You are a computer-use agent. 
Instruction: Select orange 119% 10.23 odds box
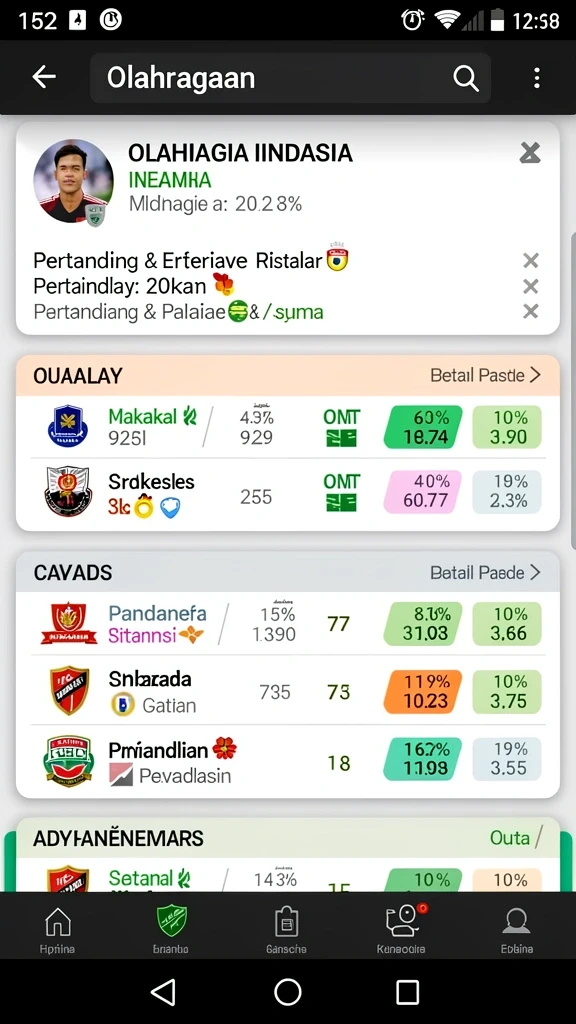(423, 691)
